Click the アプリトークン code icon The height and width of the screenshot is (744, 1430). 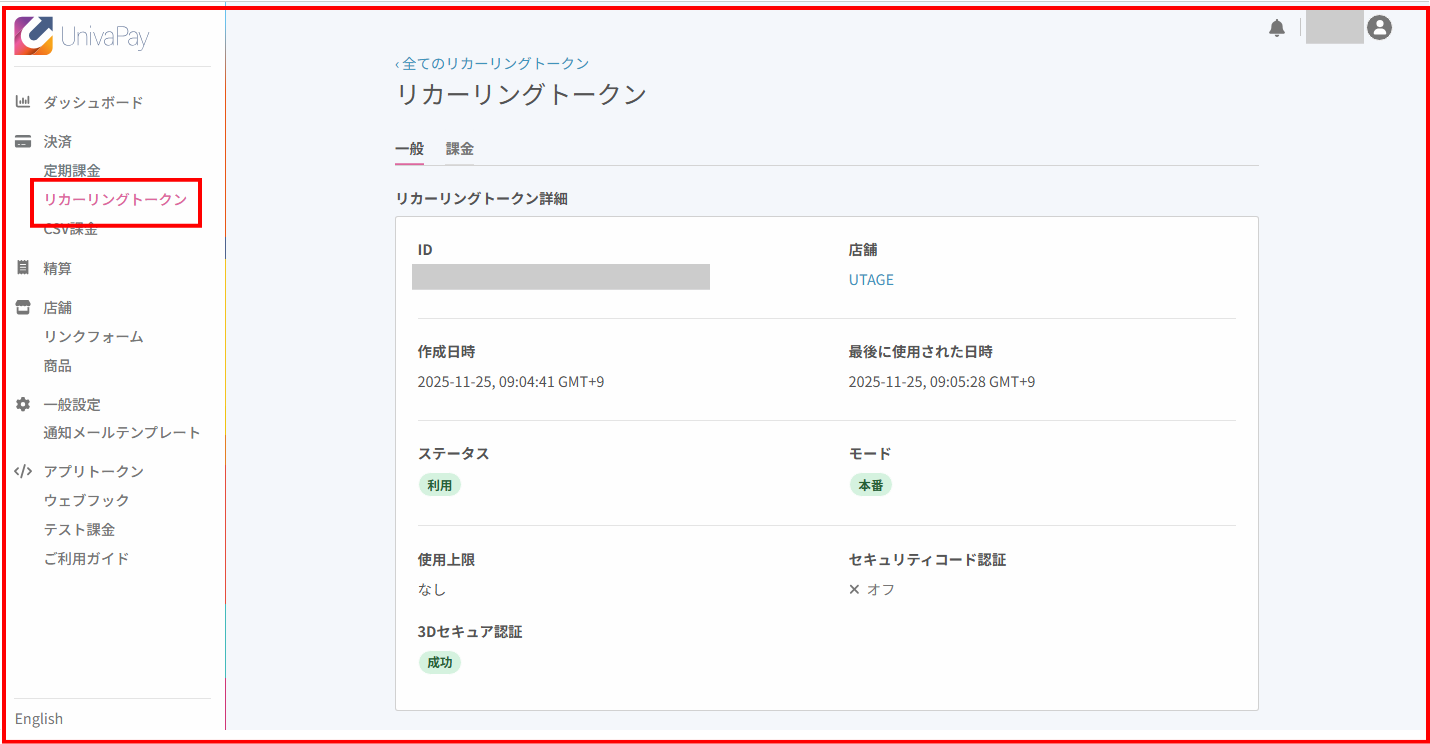23,471
